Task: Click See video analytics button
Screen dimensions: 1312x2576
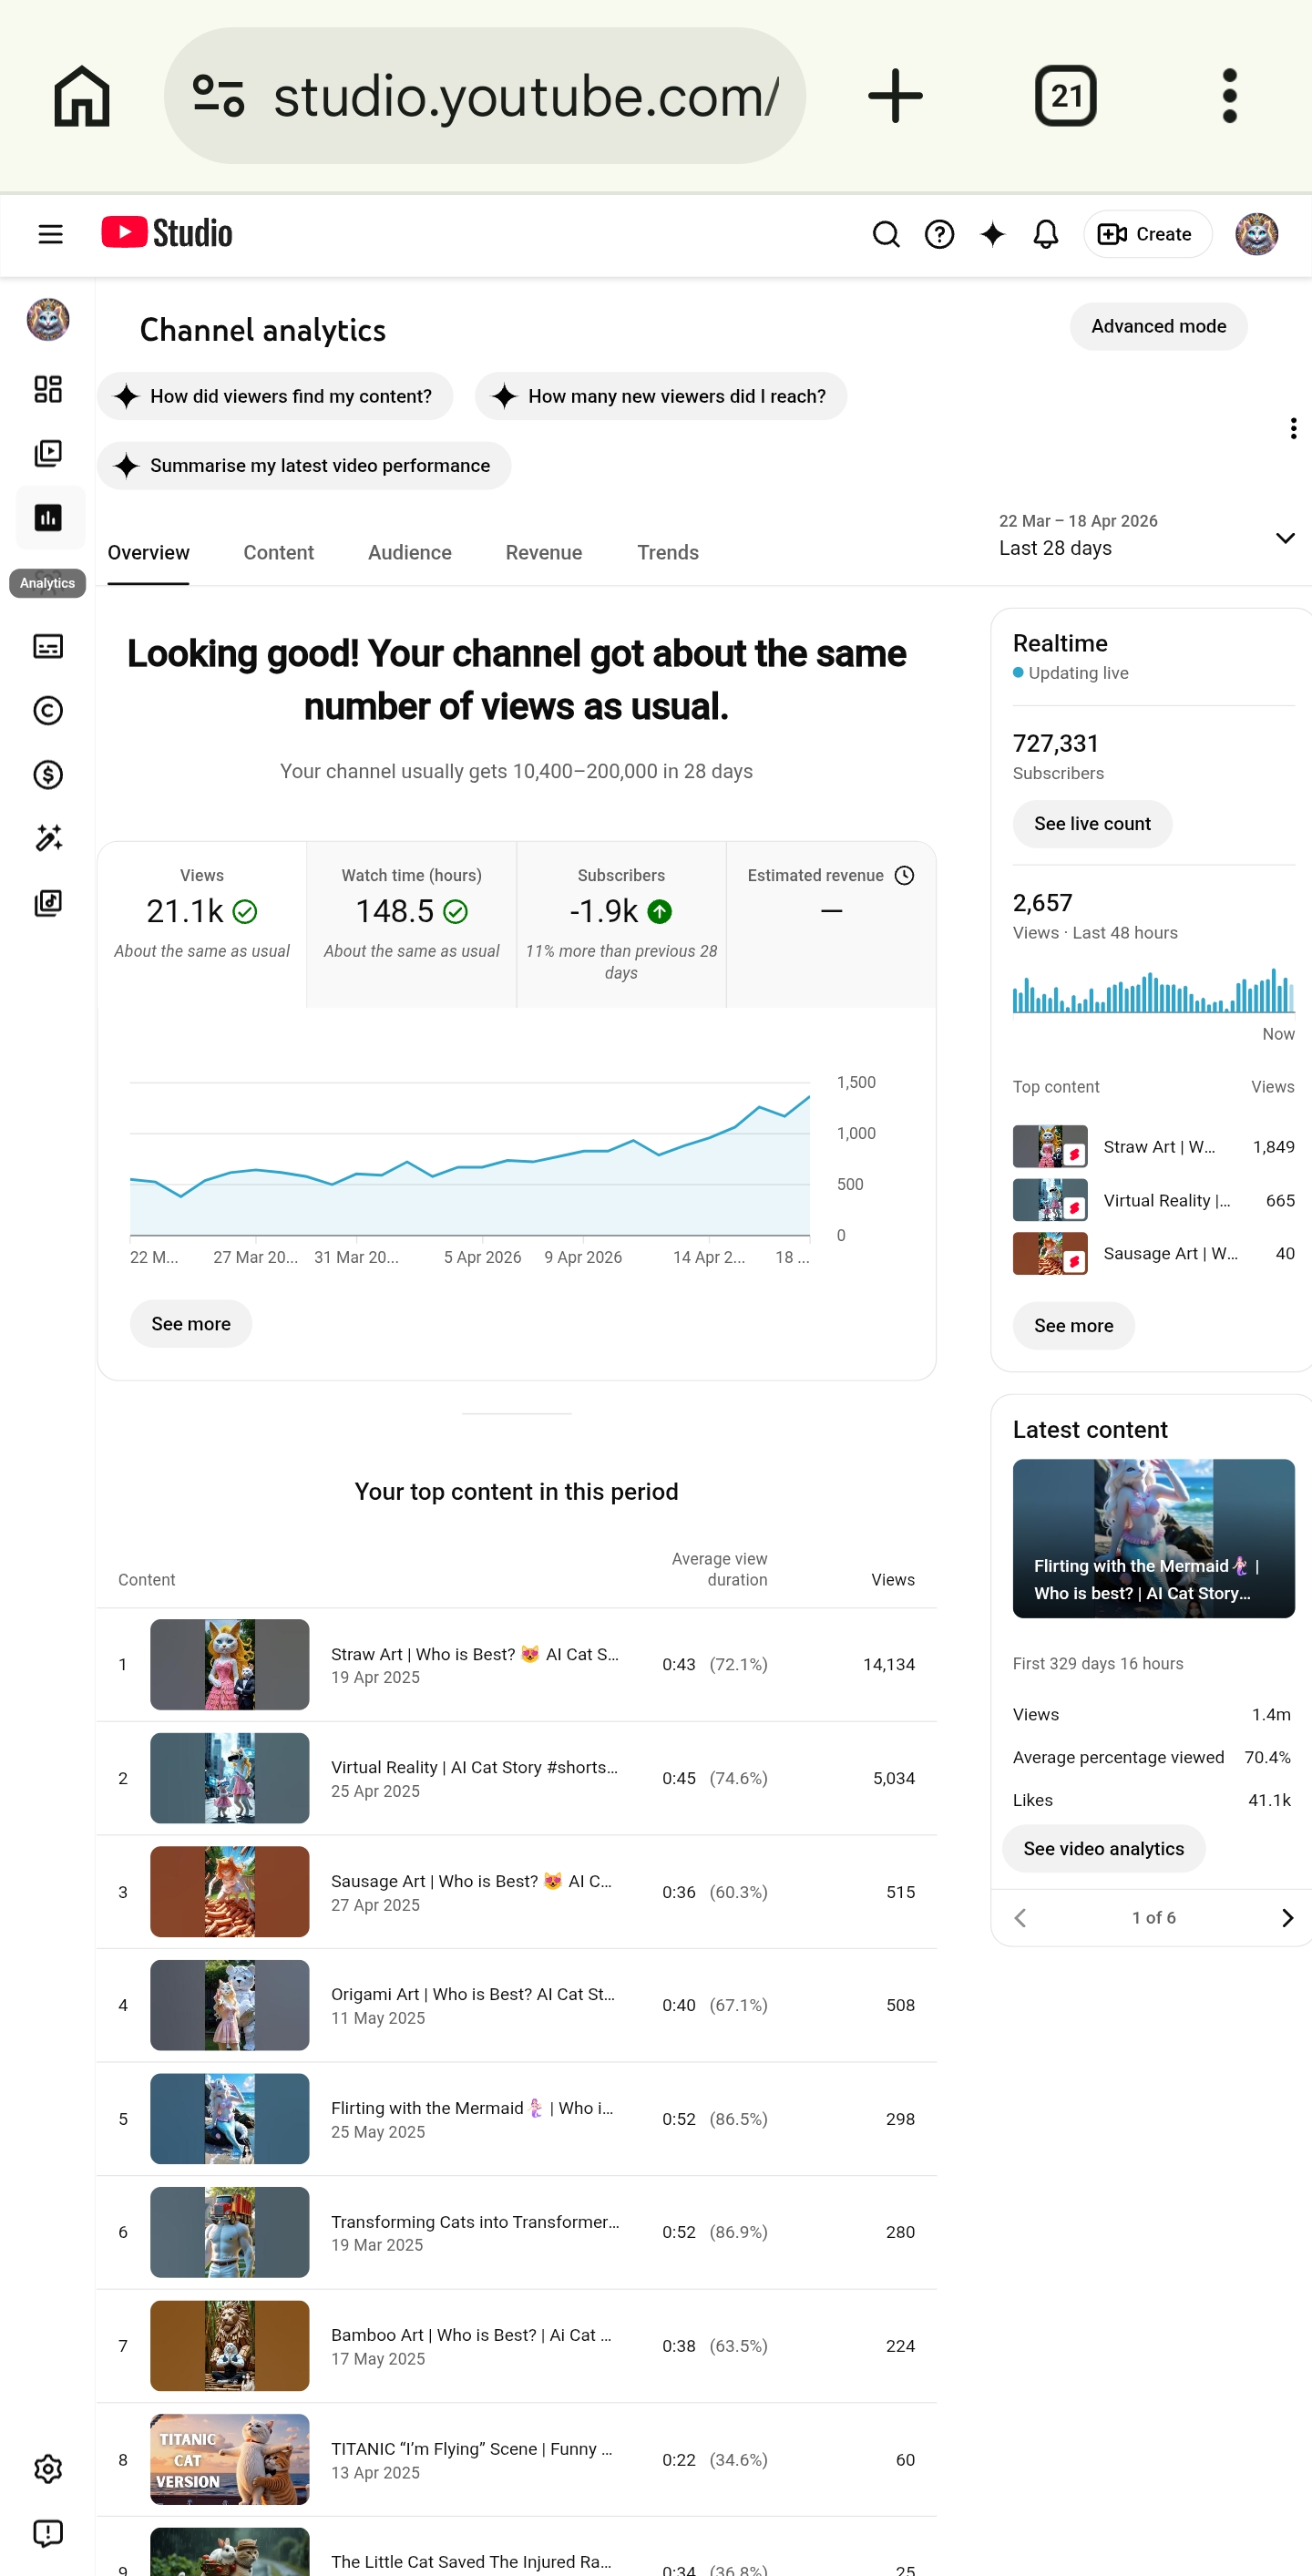Action: tap(1103, 1849)
